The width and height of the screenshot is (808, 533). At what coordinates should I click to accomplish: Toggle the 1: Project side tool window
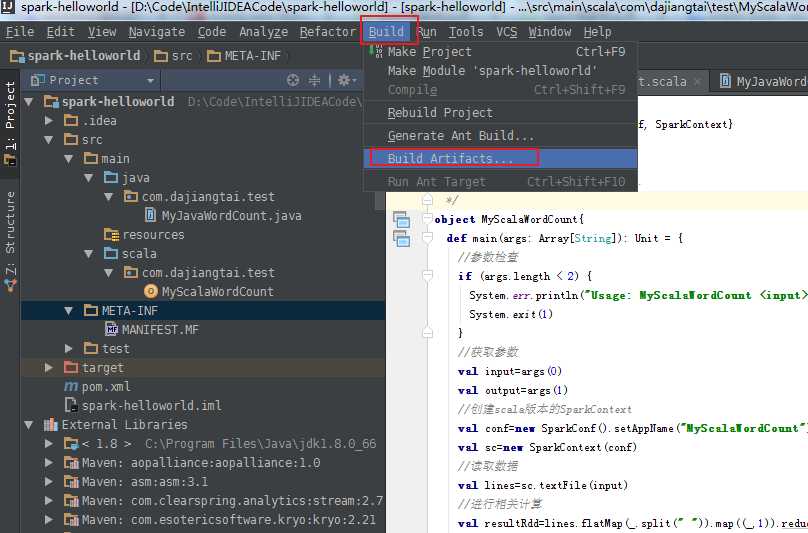tap(10, 124)
